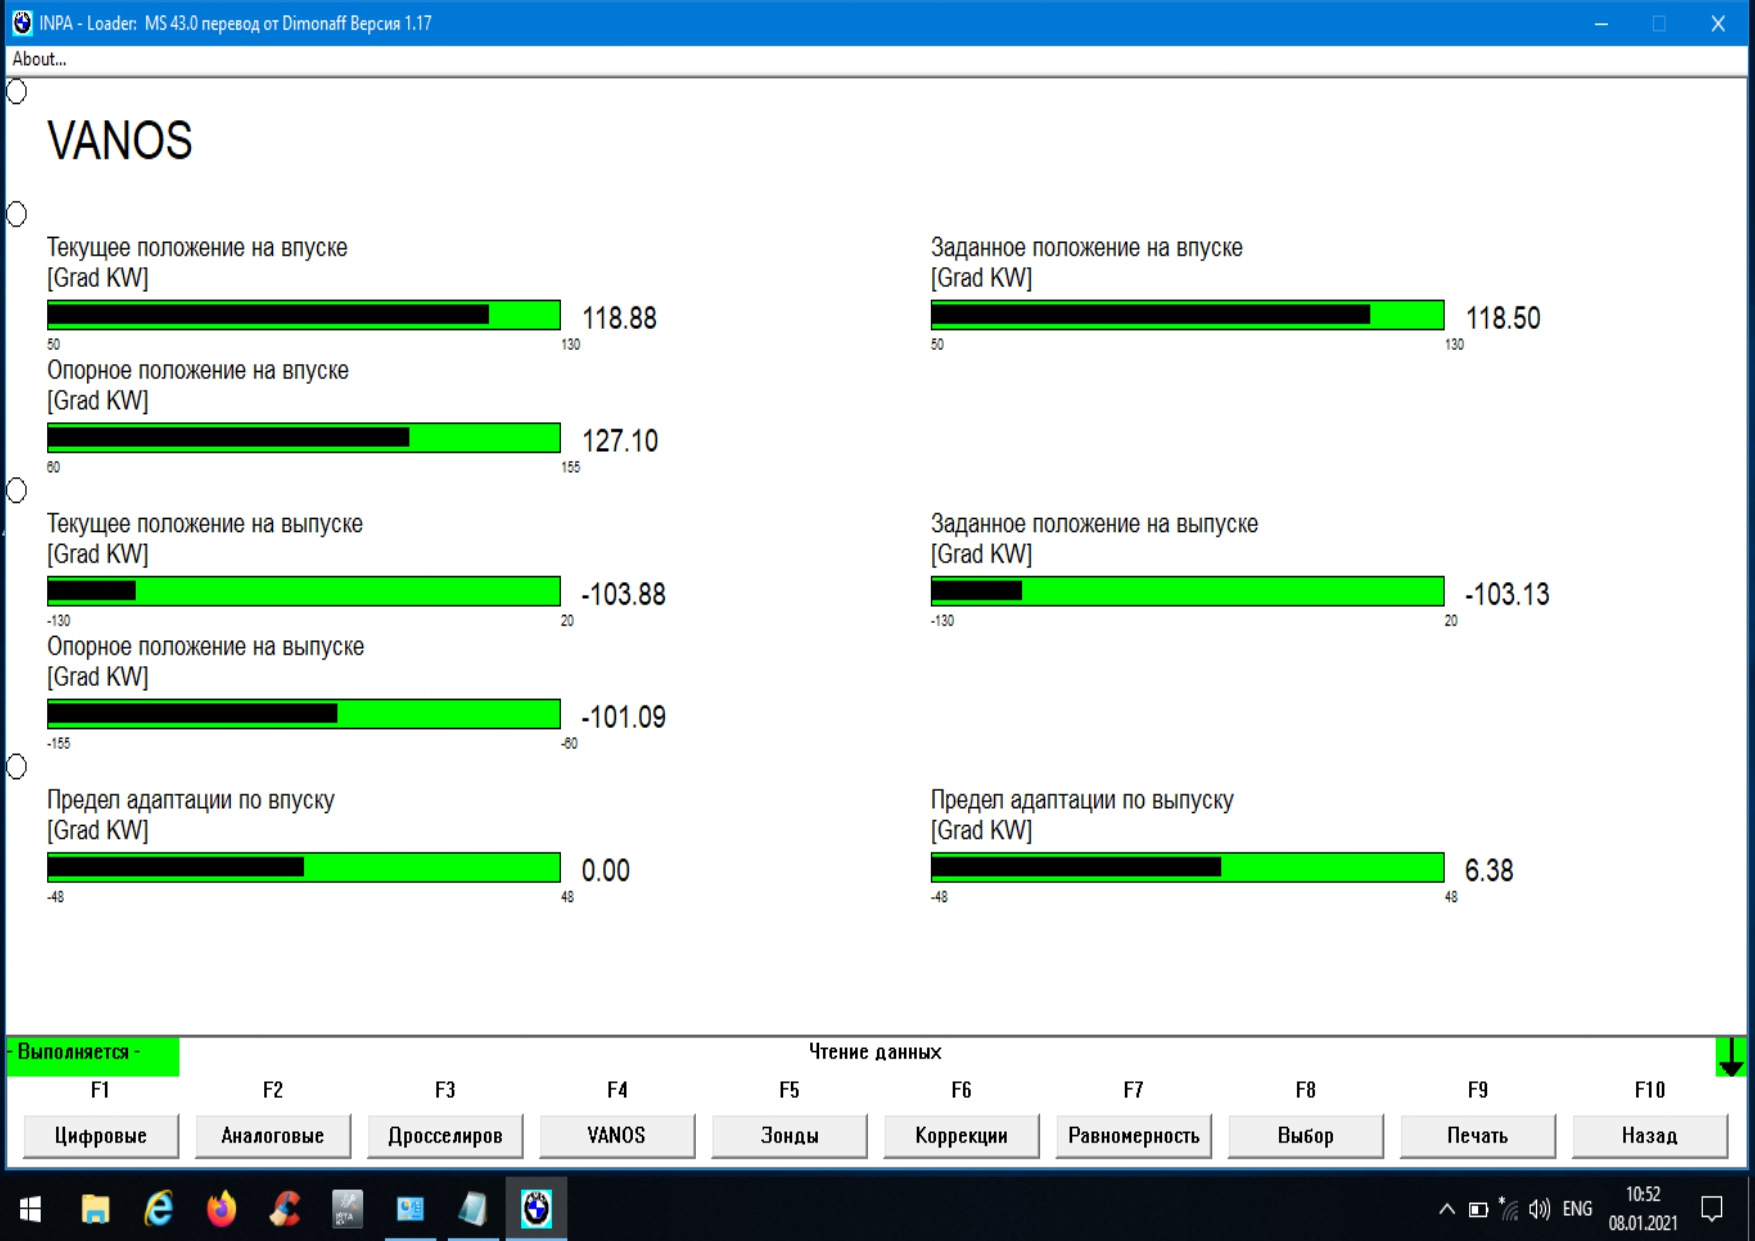
Task: Click the -103.13 exhaust setpoint value
Action: pos(1507,594)
